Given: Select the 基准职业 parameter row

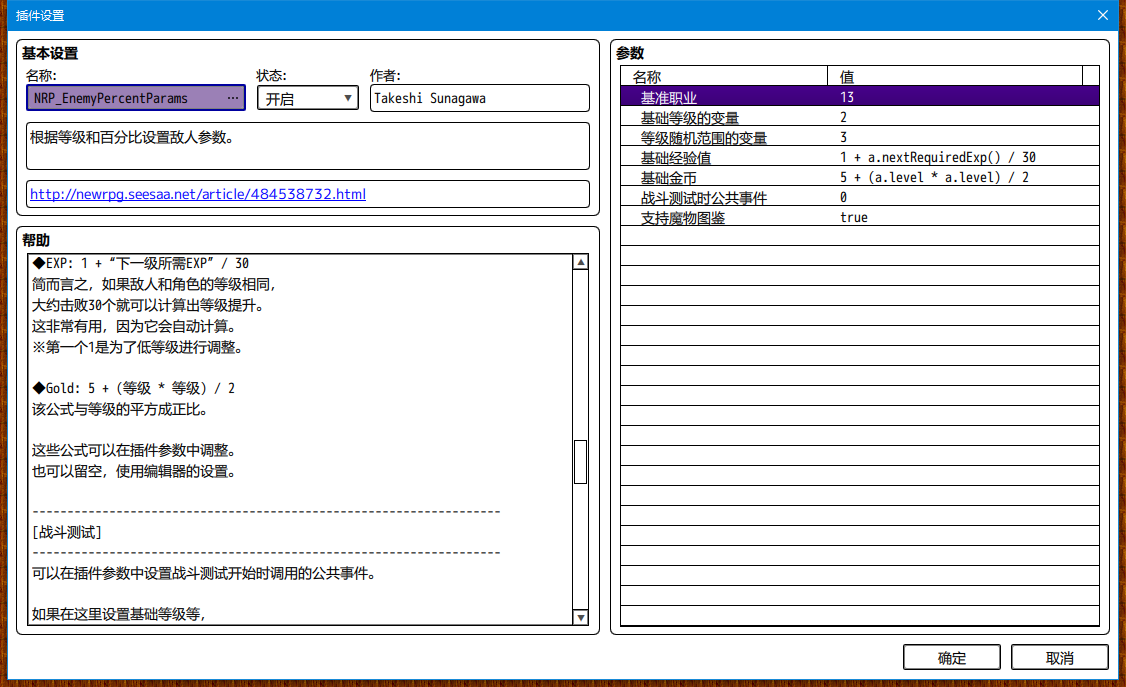Looking at the screenshot, I should pos(860,97).
